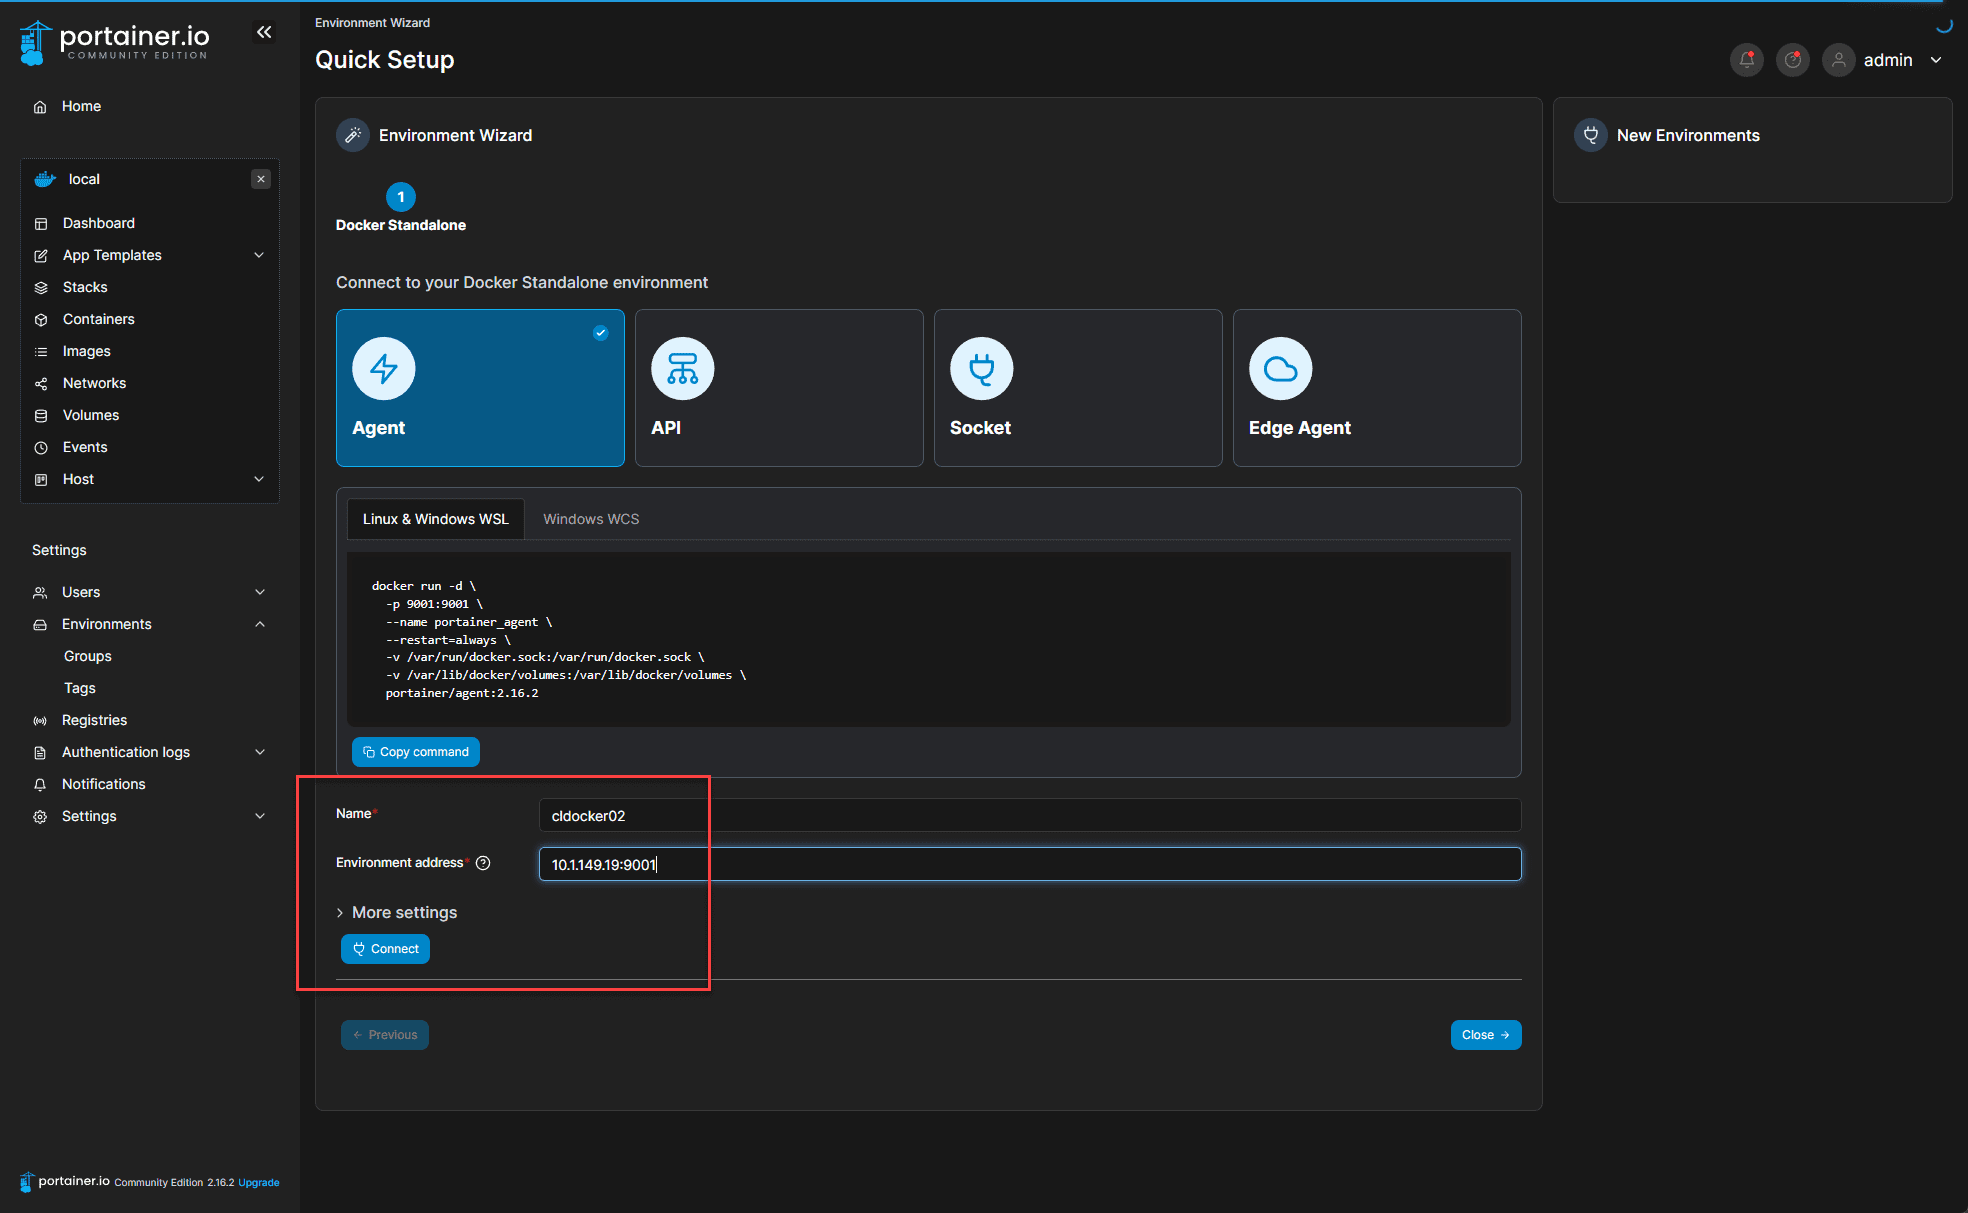Open the notifications bell icon
The image size is (1968, 1213).
[x=1746, y=60]
